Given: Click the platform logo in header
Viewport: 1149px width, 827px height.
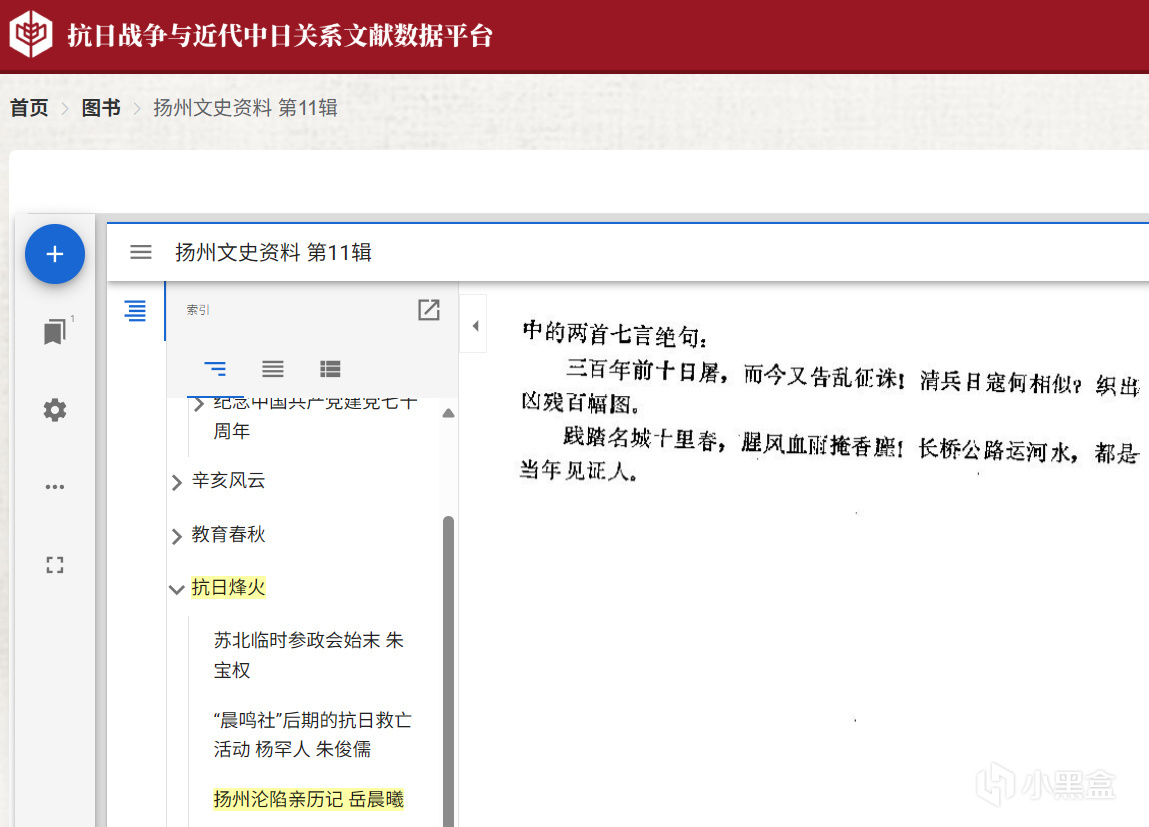Looking at the screenshot, I should (31, 35).
